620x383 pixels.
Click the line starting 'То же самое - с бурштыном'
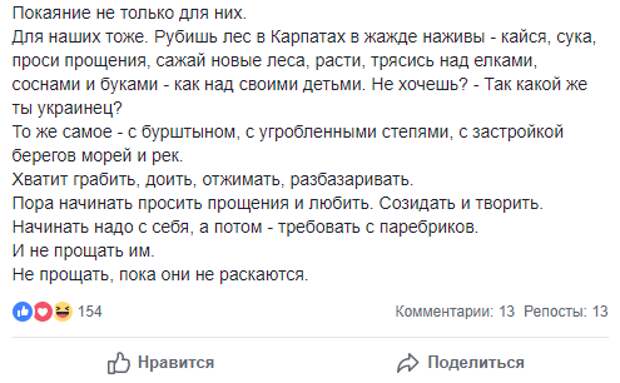pyautogui.click(x=287, y=132)
